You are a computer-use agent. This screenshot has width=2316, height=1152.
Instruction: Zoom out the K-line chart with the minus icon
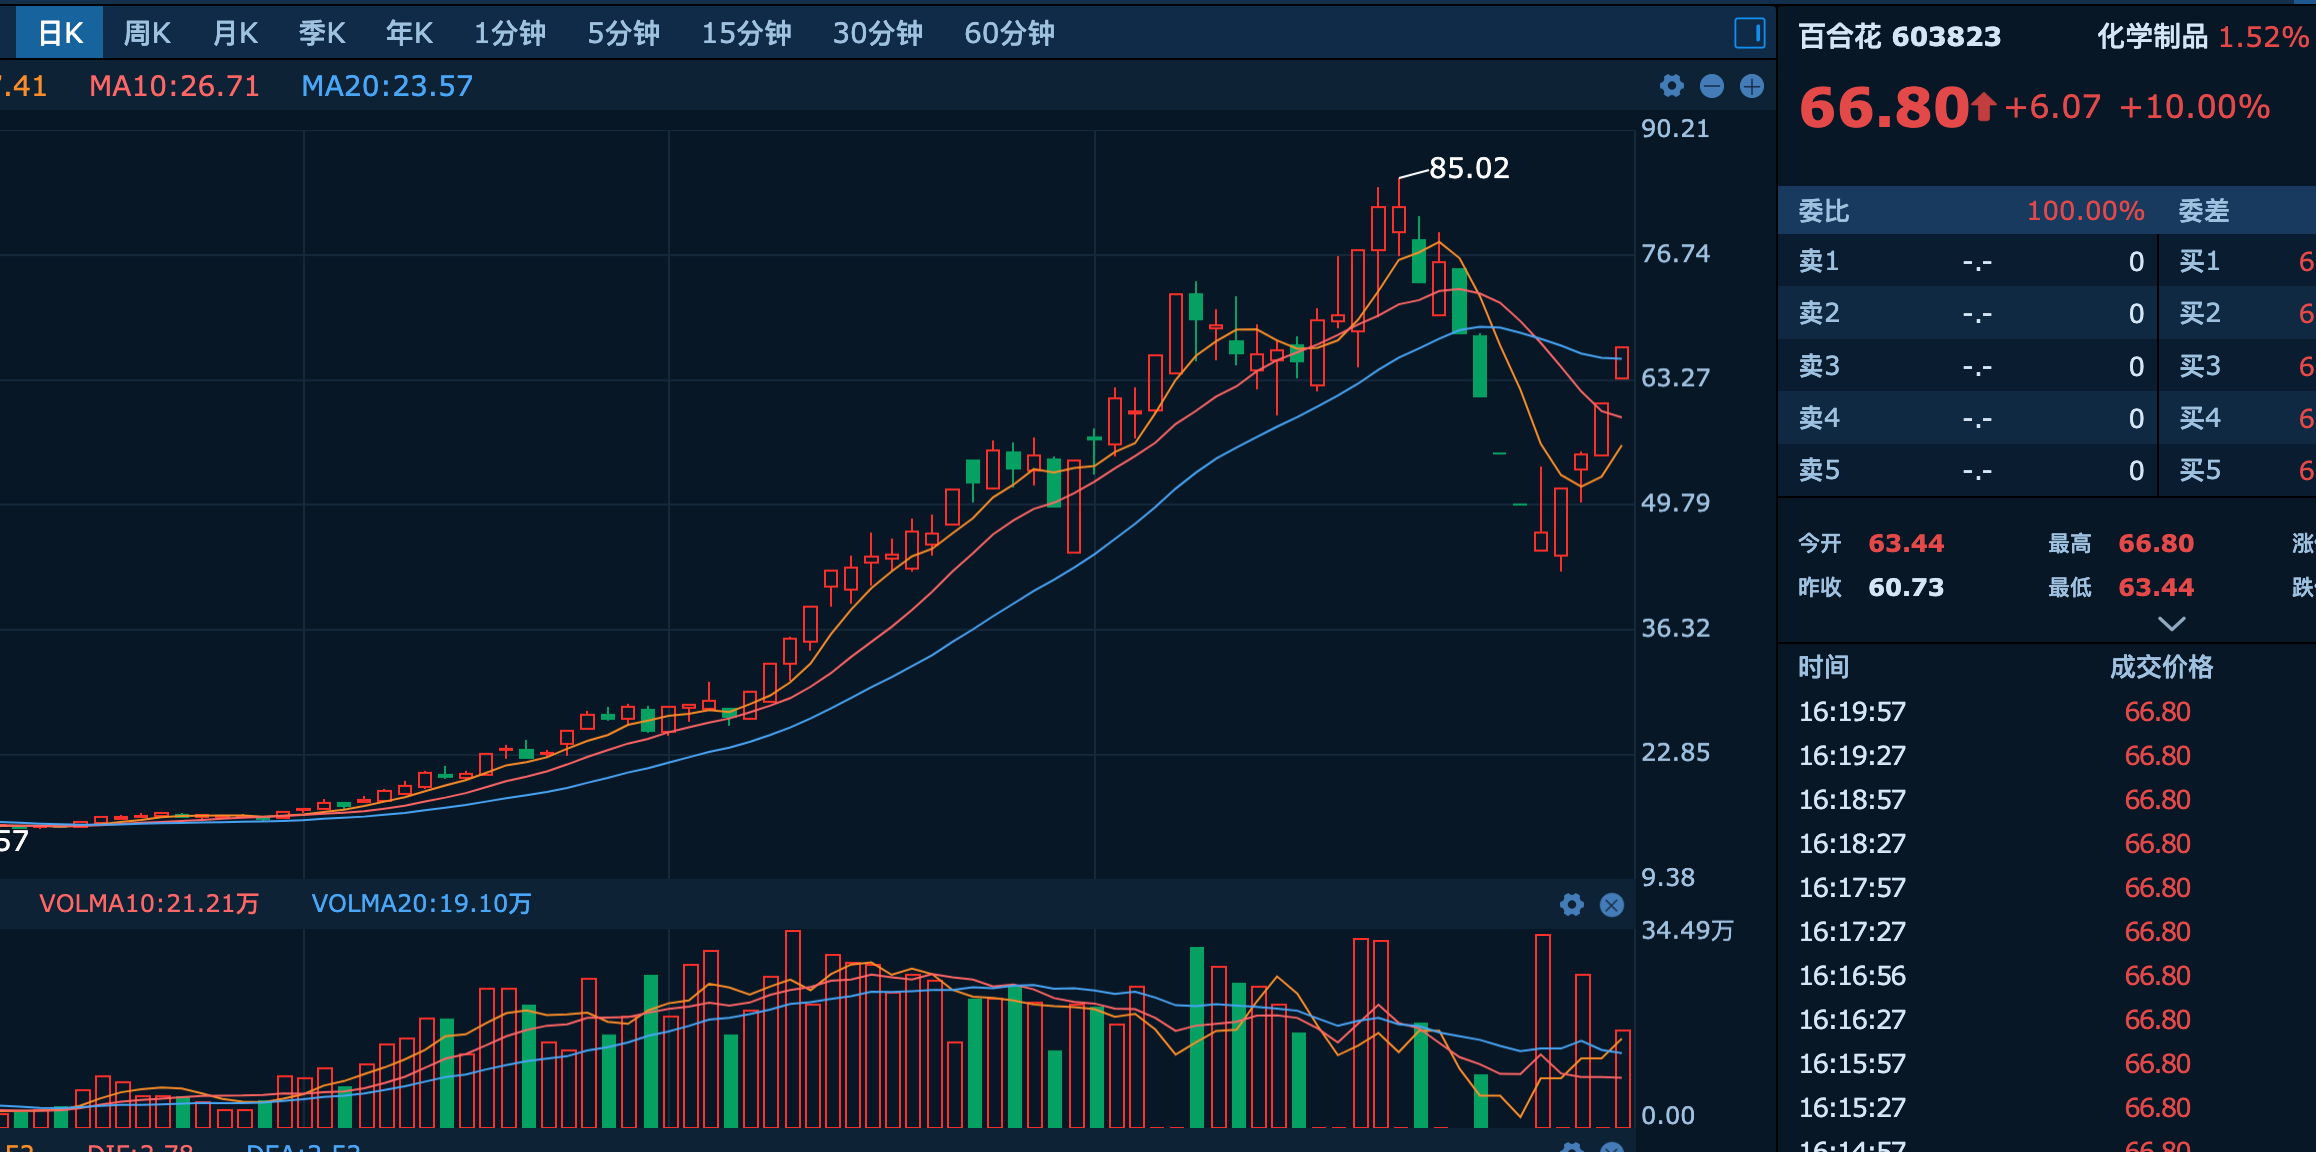[x=1712, y=86]
